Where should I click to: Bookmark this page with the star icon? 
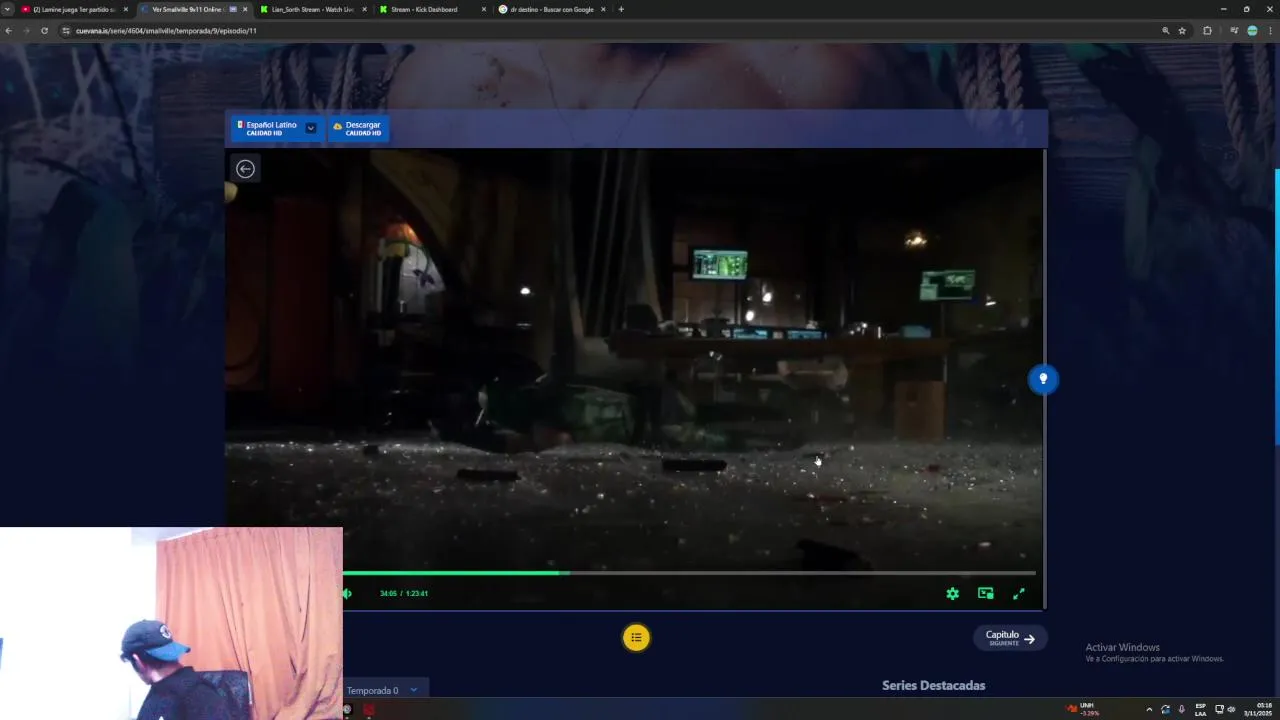1182,31
